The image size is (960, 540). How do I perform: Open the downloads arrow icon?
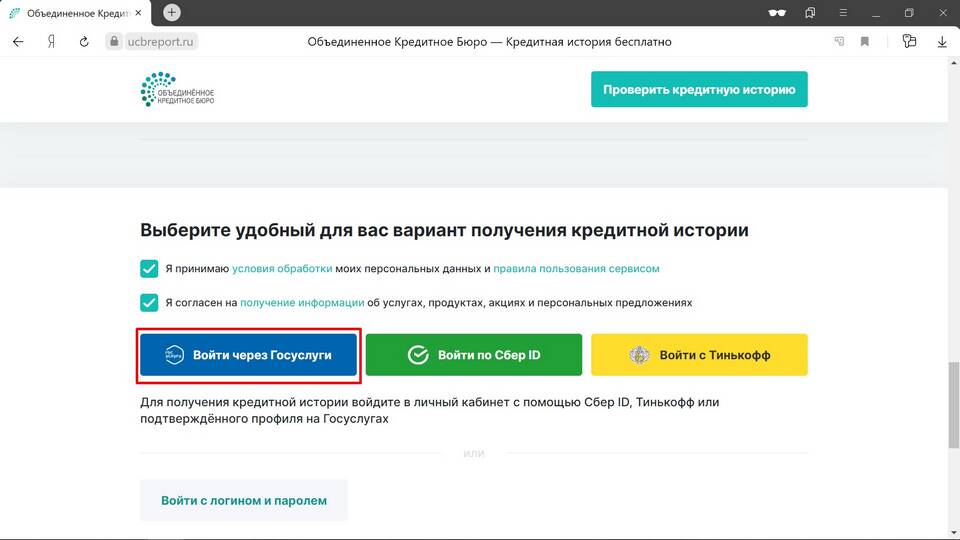click(942, 42)
